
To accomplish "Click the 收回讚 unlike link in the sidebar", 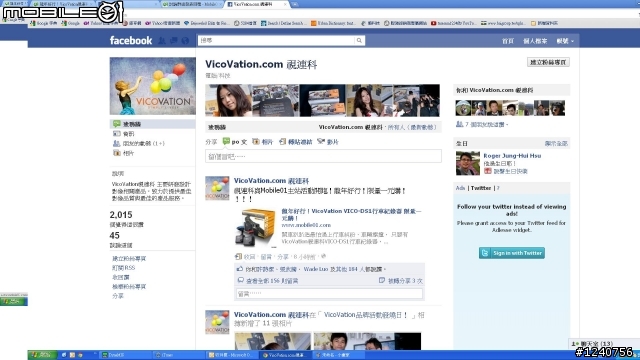I will click(121, 277).
